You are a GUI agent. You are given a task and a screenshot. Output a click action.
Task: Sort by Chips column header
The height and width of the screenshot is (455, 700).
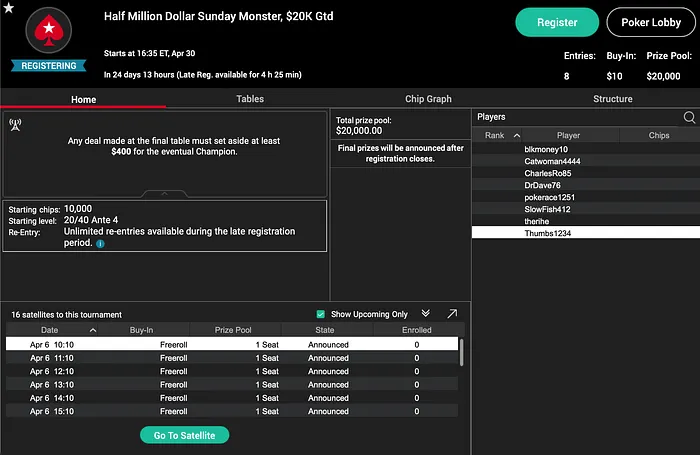click(659, 135)
